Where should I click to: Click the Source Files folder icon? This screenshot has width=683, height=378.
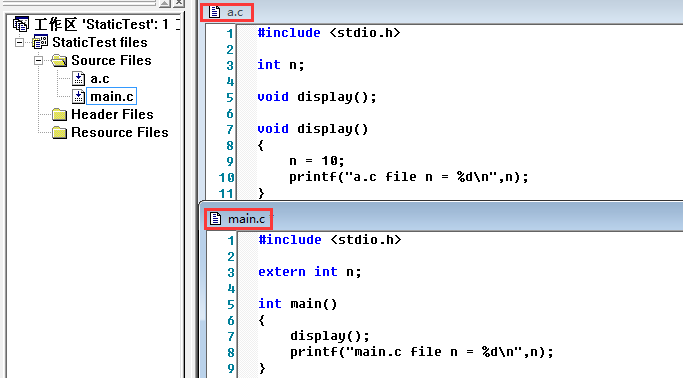pyautogui.click(x=59, y=60)
